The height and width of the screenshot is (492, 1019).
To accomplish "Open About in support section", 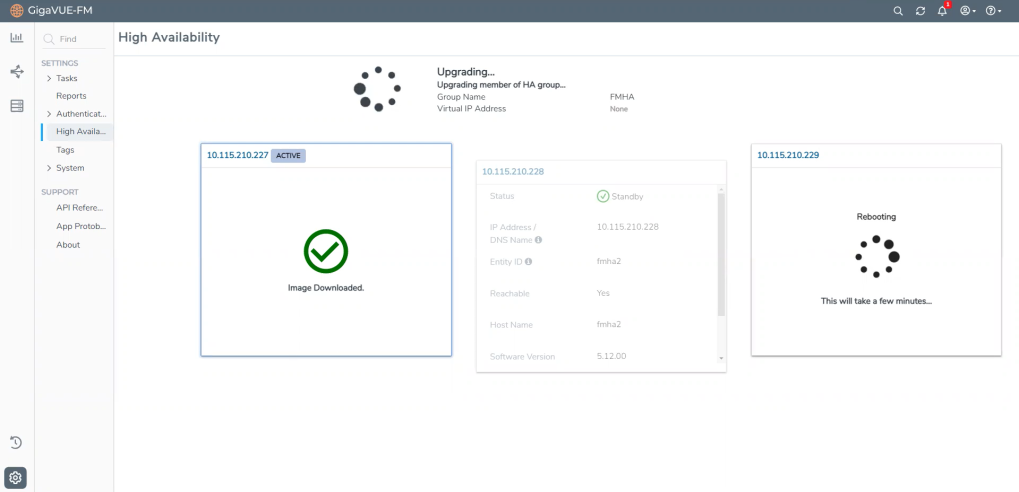I will pos(68,245).
